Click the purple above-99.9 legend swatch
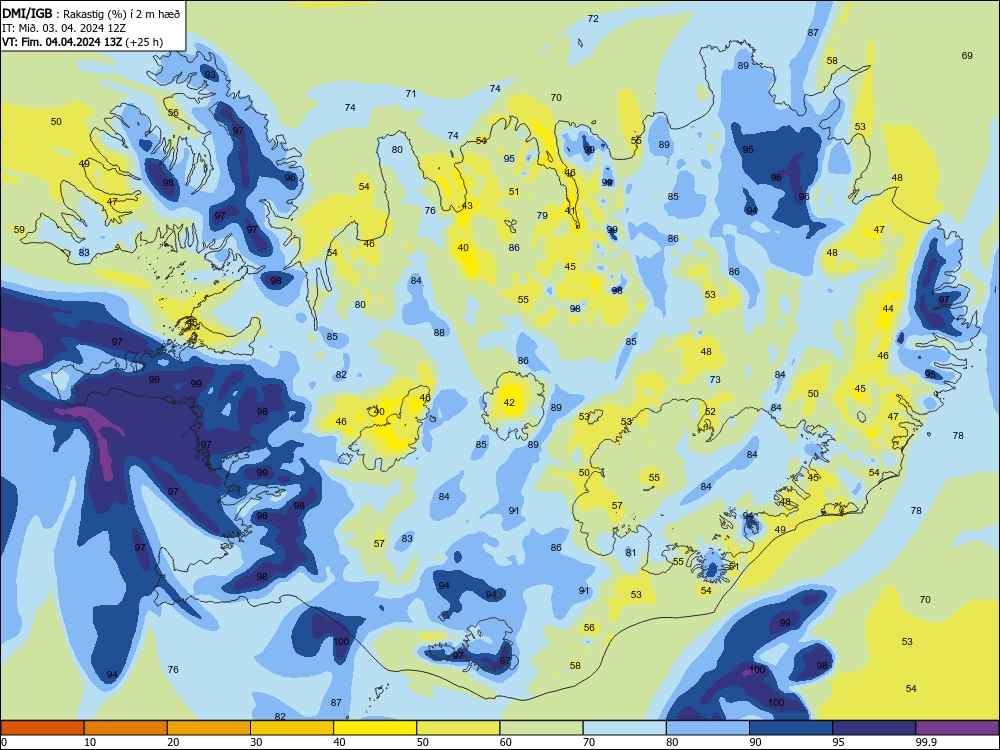Viewport: 1000px width, 750px height. click(x=957, y=728)
